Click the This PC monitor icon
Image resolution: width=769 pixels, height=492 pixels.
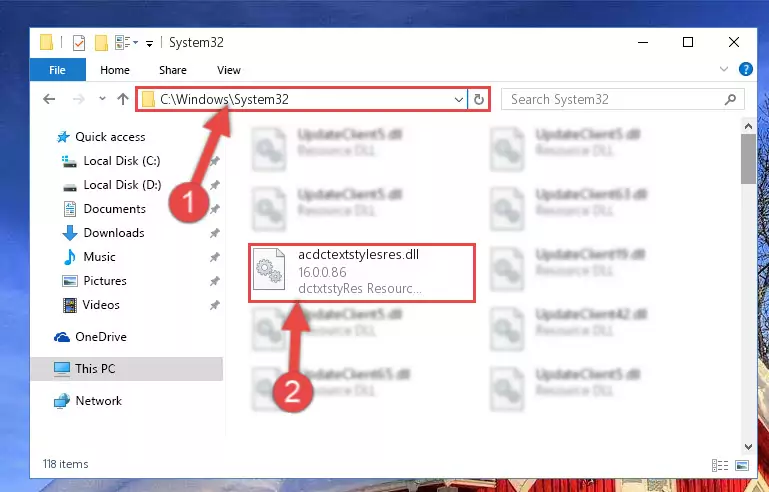(62, 369)
